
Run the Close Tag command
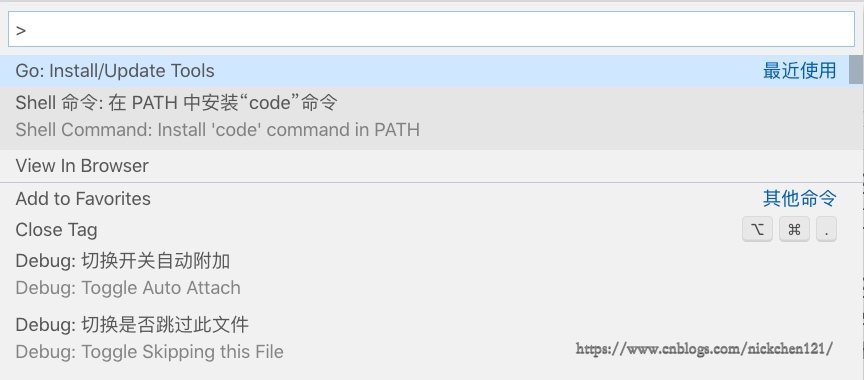424,230
